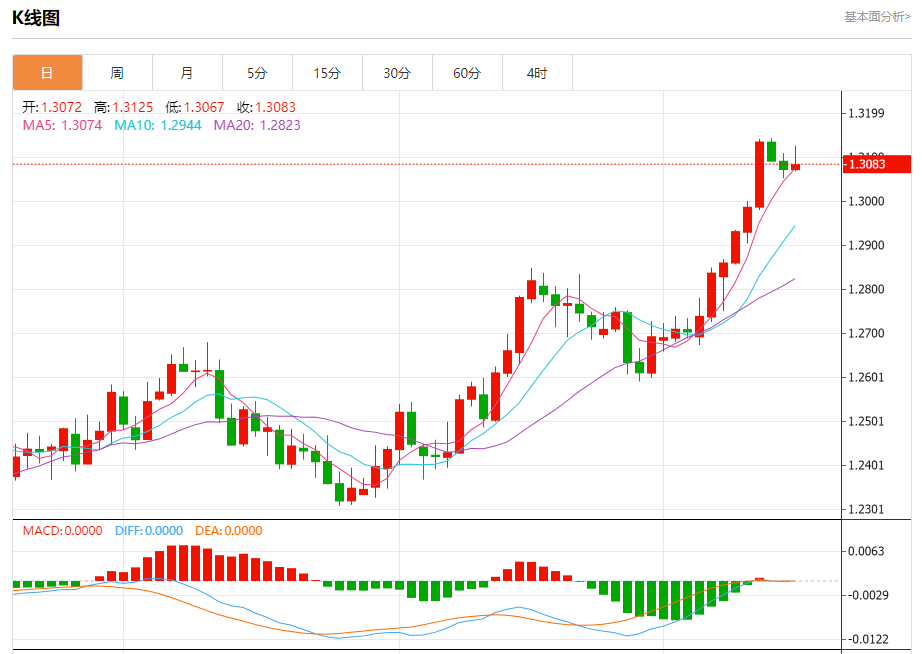Click the MA5 indicator value label
Image resolution: width=922 pixels, height=654 pixels.
click(x=62, y=125)
